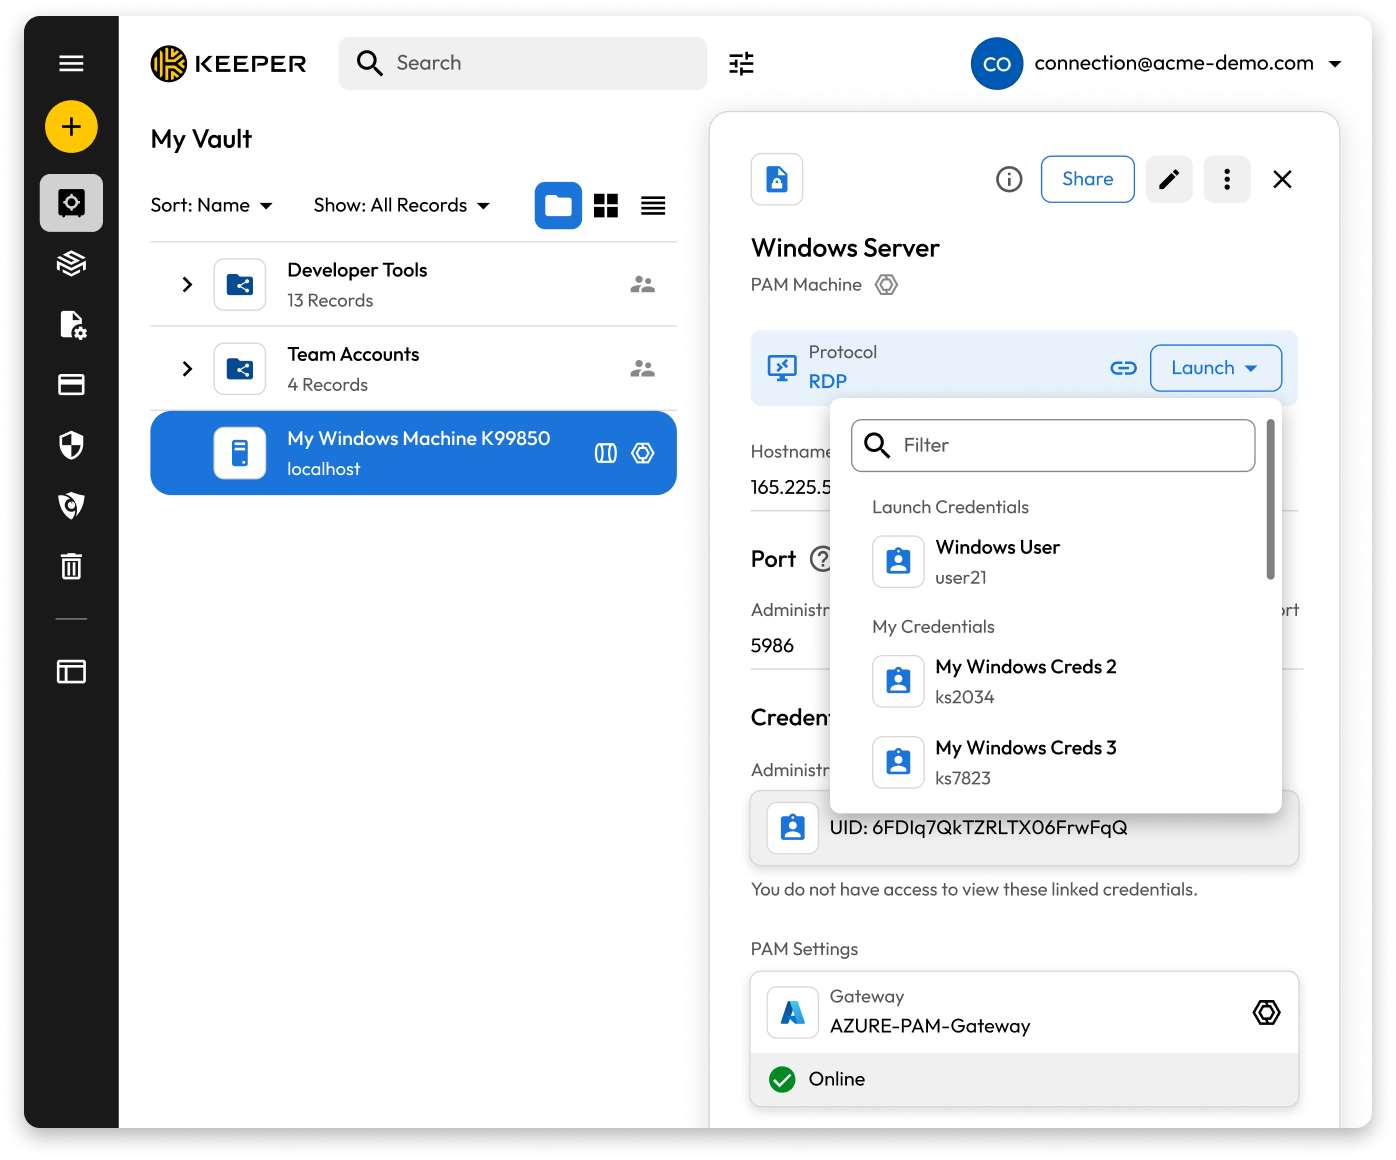Open search filter options icon
Image resolution: width=1396 pixels, height=1160 pixels.
(x=741, y=64)
